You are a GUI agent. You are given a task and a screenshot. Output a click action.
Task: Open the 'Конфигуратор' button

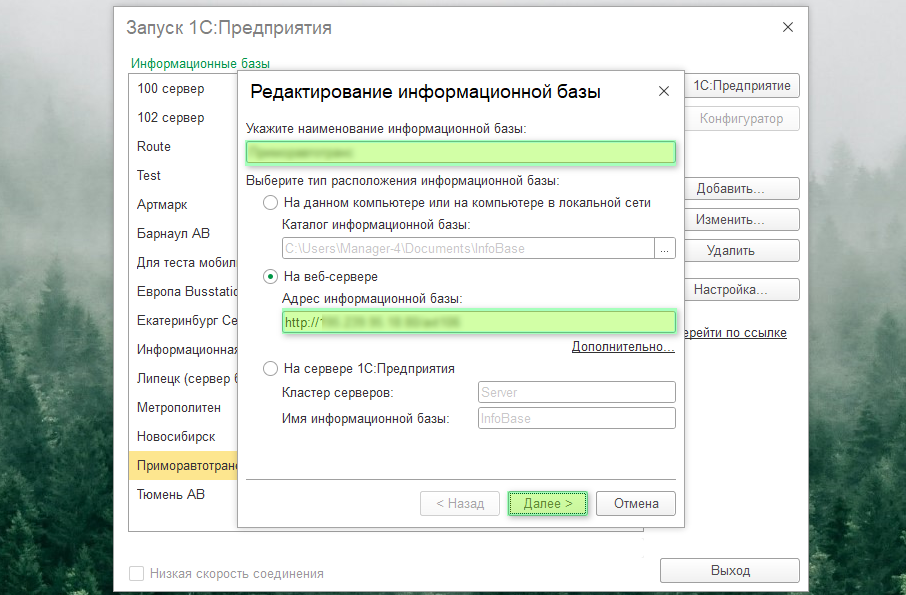pyautogui.click(x=742, y=118)
